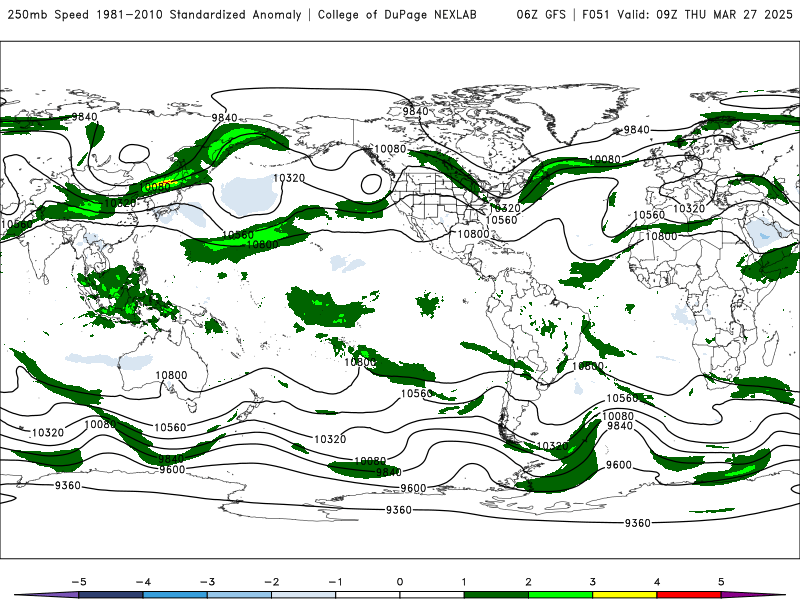Select the pale blue swatch between -2 and -1
Image resolution: width=800 pixels, height=600 pixels.
click(304, 595)
